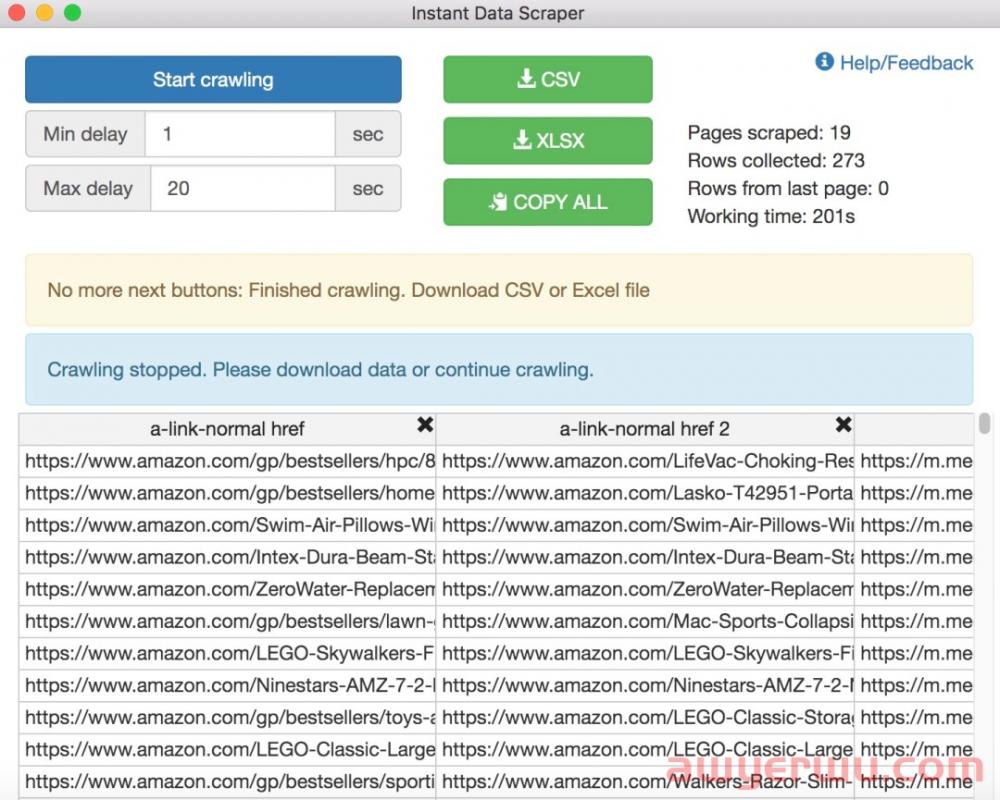The width and height of the screenshot is (1000, 800).
Task: Click the Start crawling button
Action: pyautogui.click(x=213, y=80)
